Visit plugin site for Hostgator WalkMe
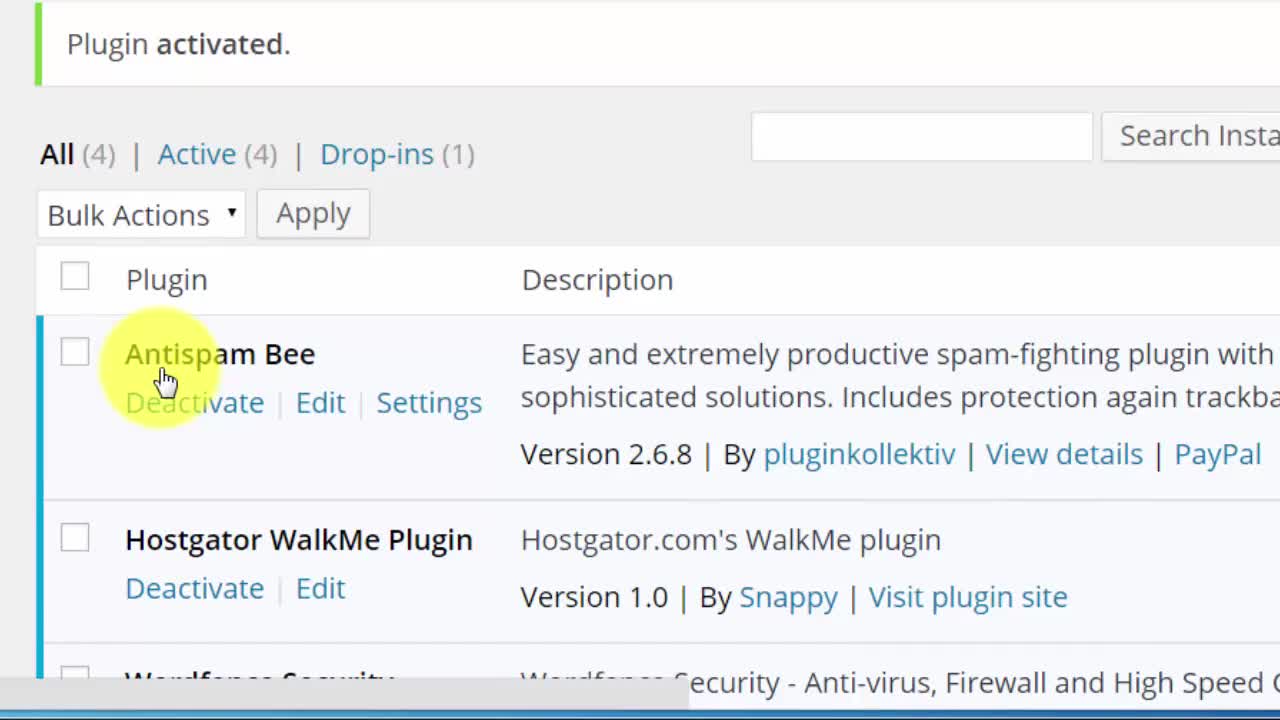This screenshot has height=720, width=1280. [x=968, y=597]
